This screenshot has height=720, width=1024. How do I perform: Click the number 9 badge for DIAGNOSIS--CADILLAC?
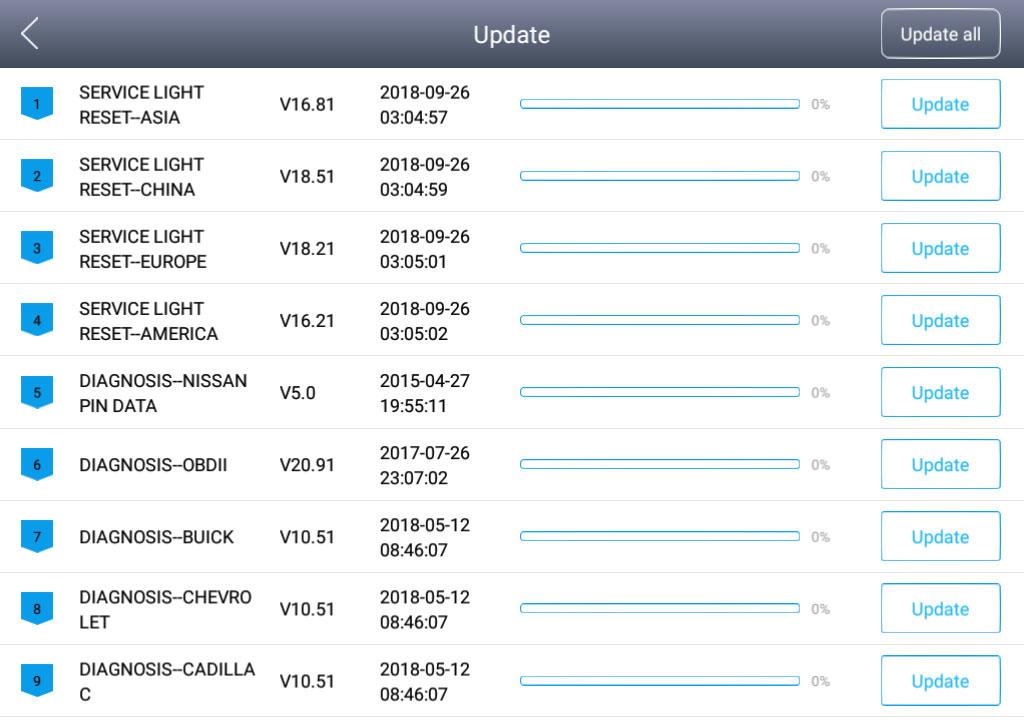pos(37,680)
